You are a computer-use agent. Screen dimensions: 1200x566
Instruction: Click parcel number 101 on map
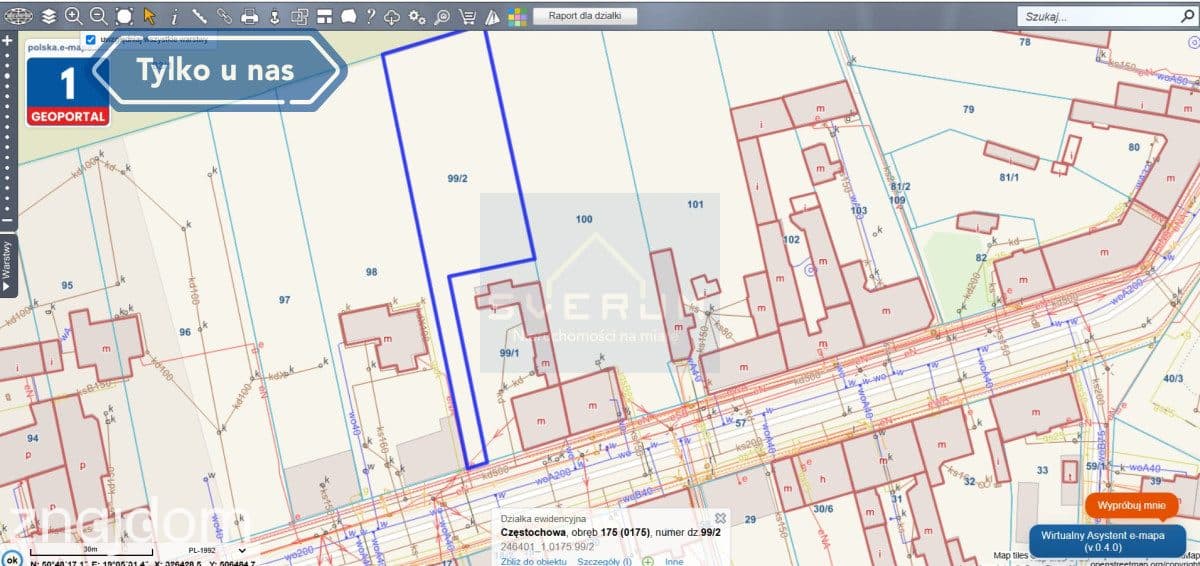click(x=695, y=204)
